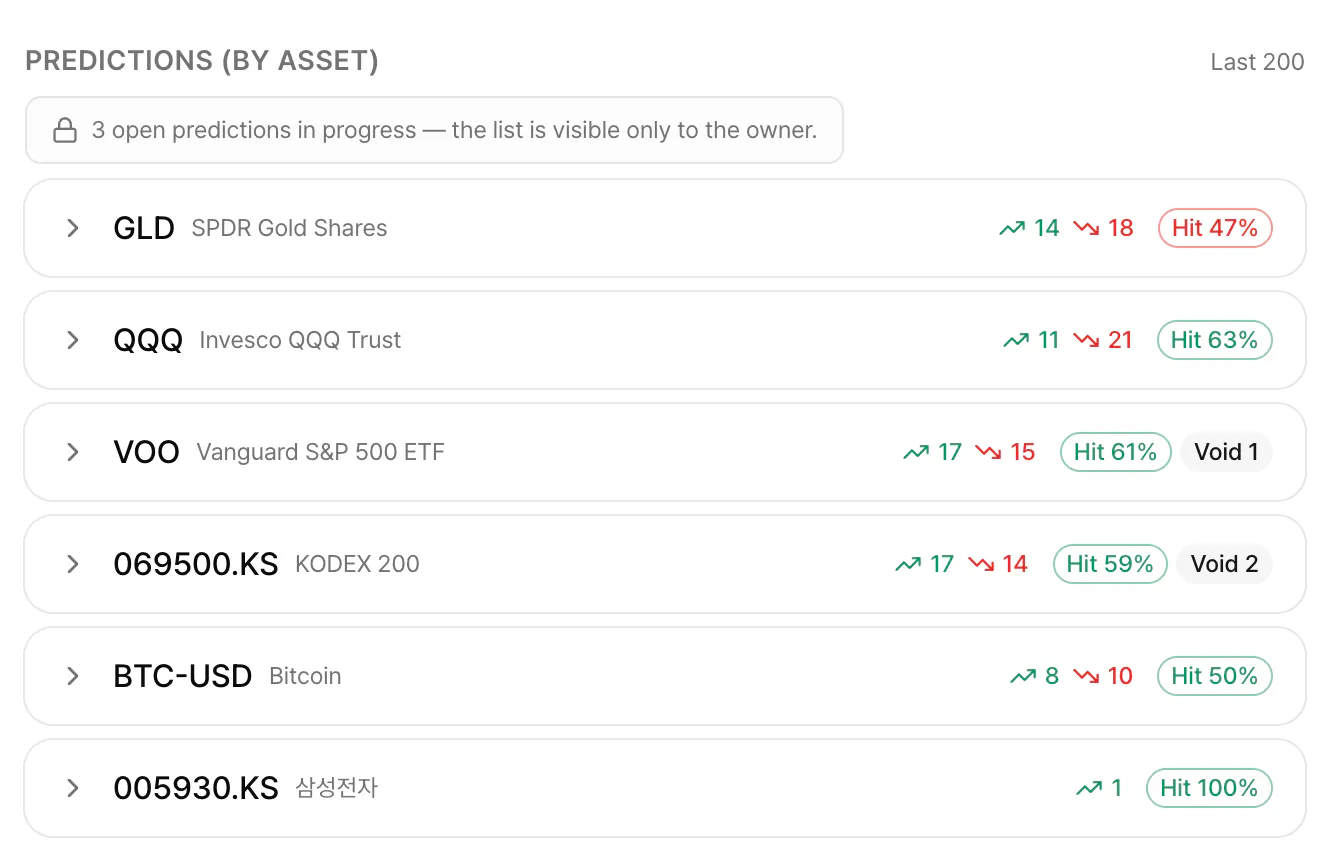Expand the GLD row chevron
The height and width of the screenshot is (862, 1332).
(72, 228)
